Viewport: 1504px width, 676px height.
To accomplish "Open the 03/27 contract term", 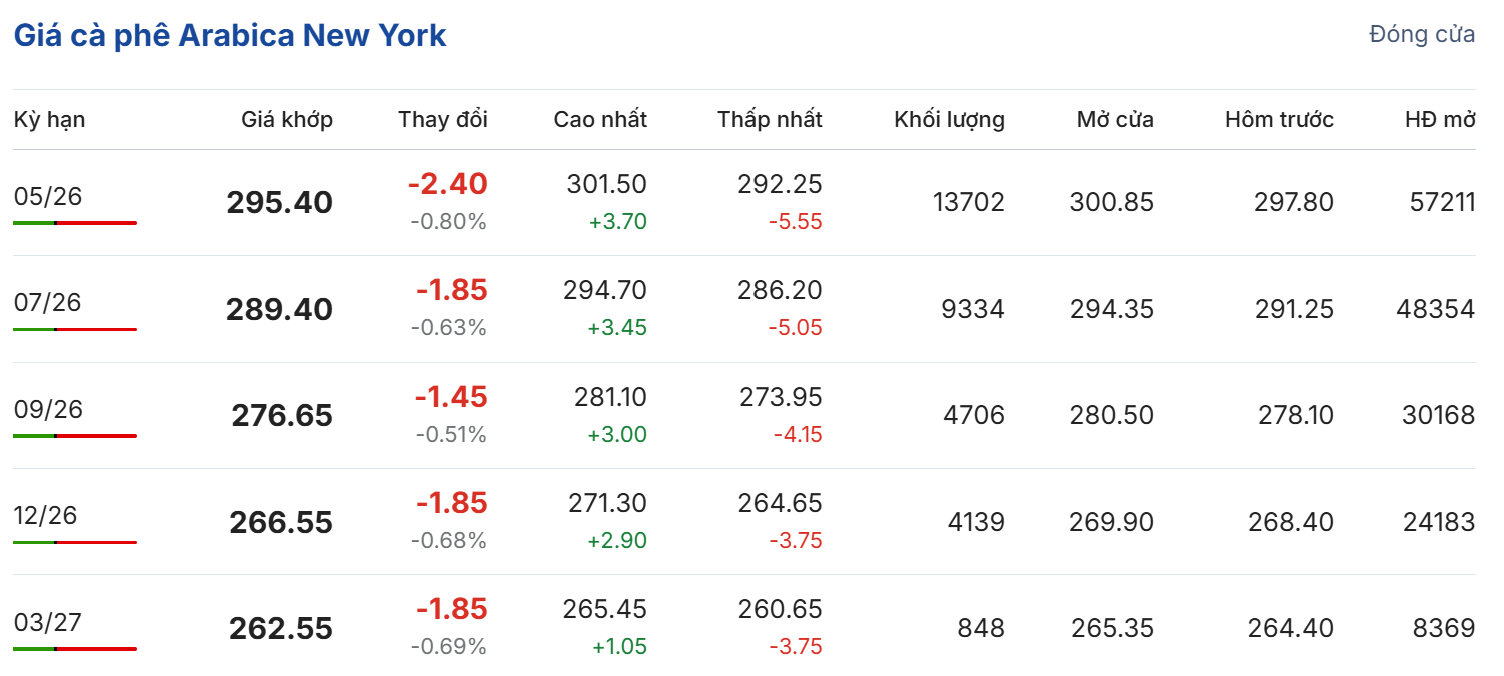I will click(x=48, y=623).
